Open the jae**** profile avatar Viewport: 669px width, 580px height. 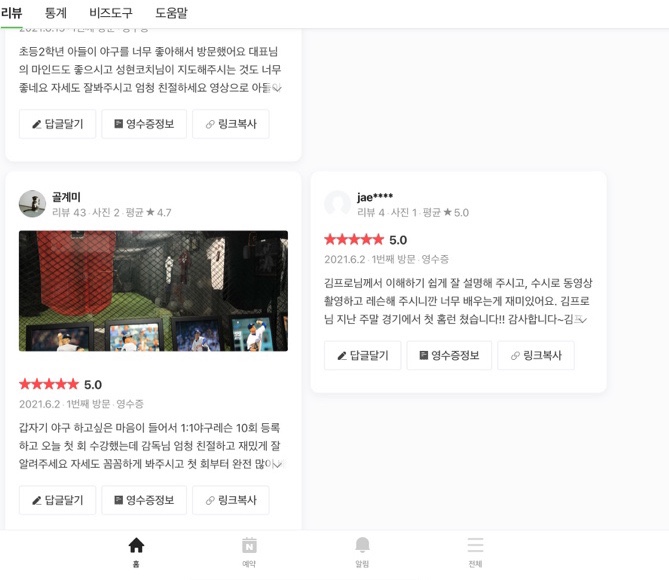(x=337, y=204)
